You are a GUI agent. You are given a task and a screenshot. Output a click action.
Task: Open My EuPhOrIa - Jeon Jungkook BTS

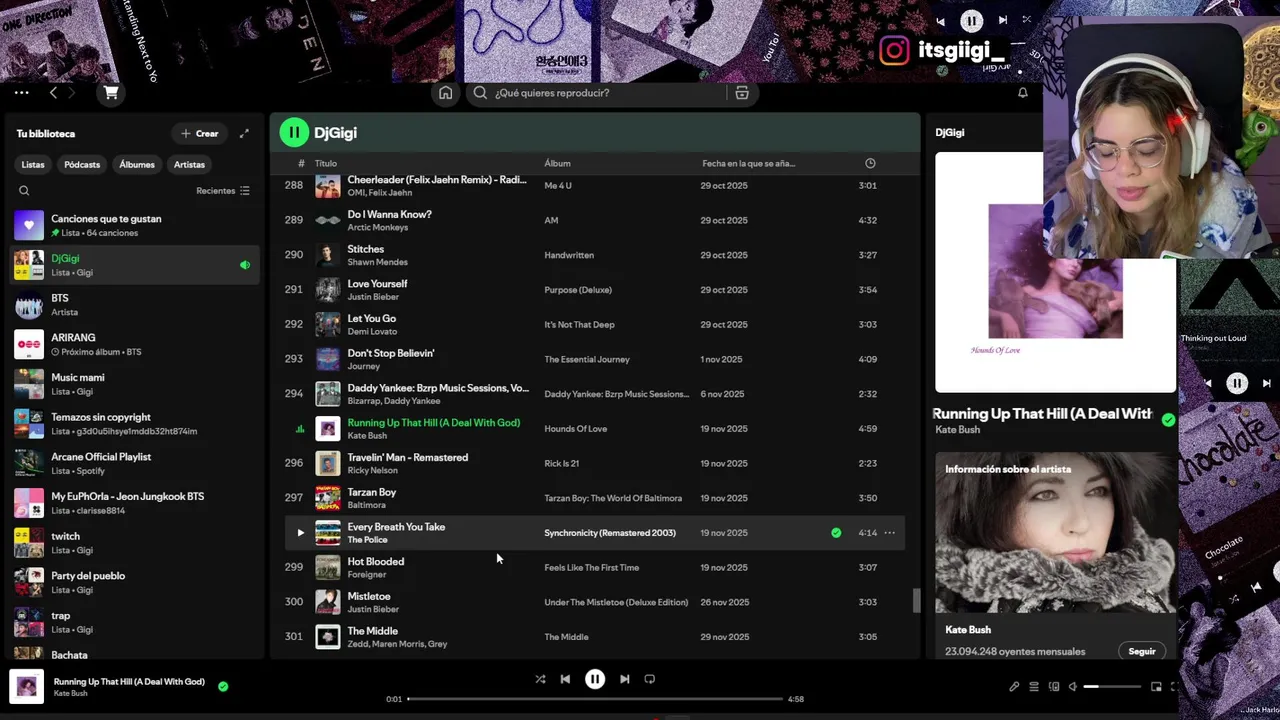(x=135, y=503)
